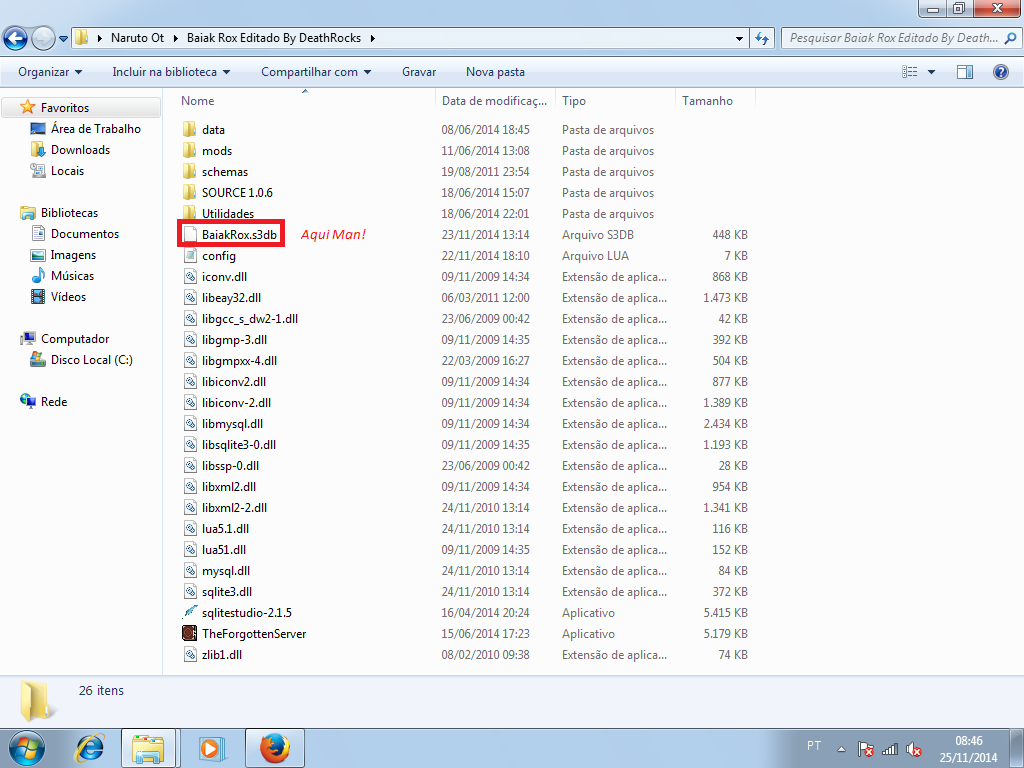Select the SOURCE 1.0.6 folder icon
The width and height of the screenshot is (1024, 768).
point(189,192)
